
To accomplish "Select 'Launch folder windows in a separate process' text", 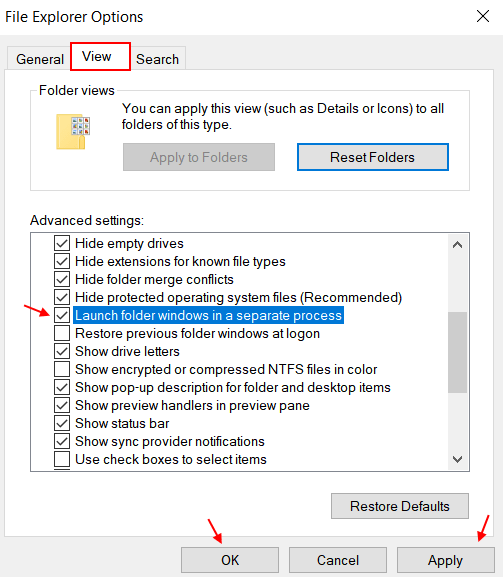I will [x=208, y=315].
